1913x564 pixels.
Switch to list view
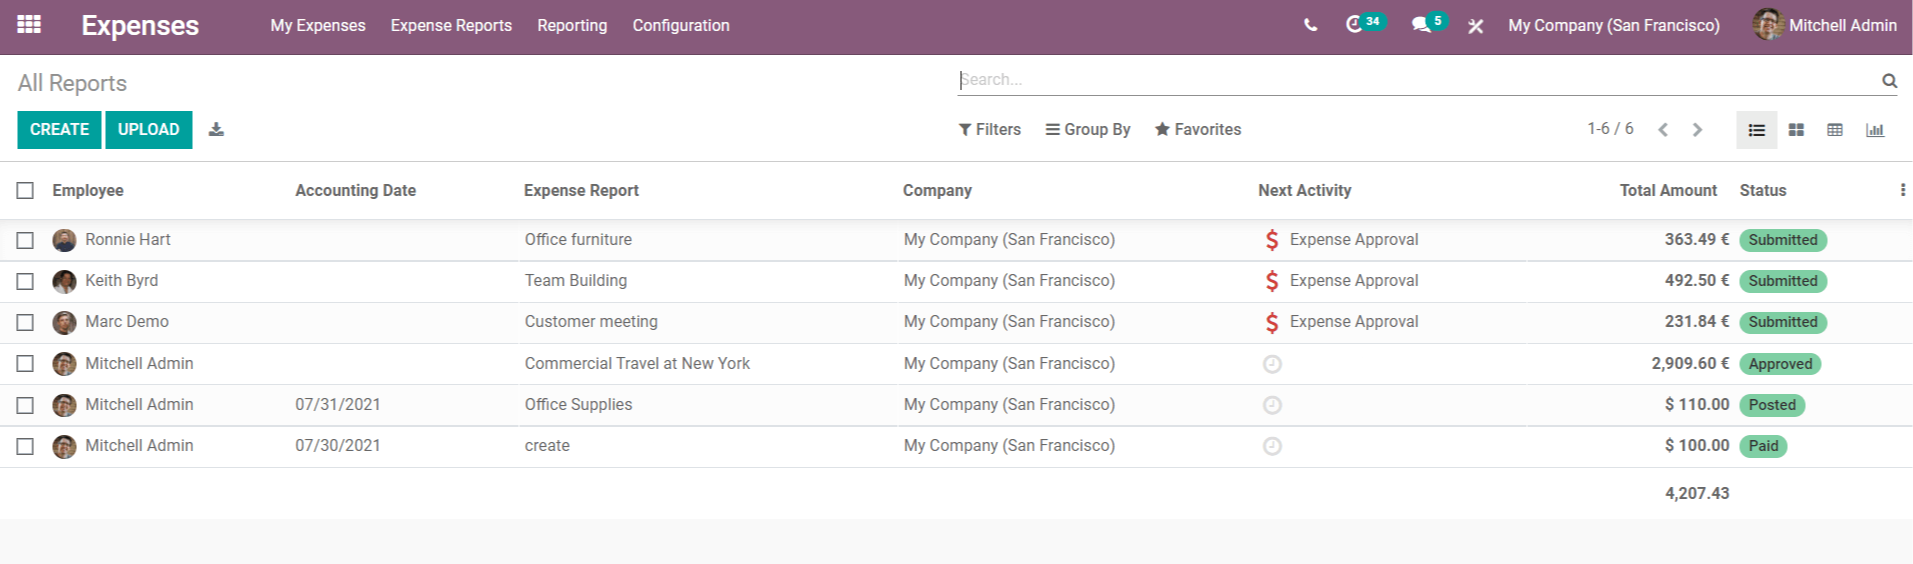(x=1756, y=130)
